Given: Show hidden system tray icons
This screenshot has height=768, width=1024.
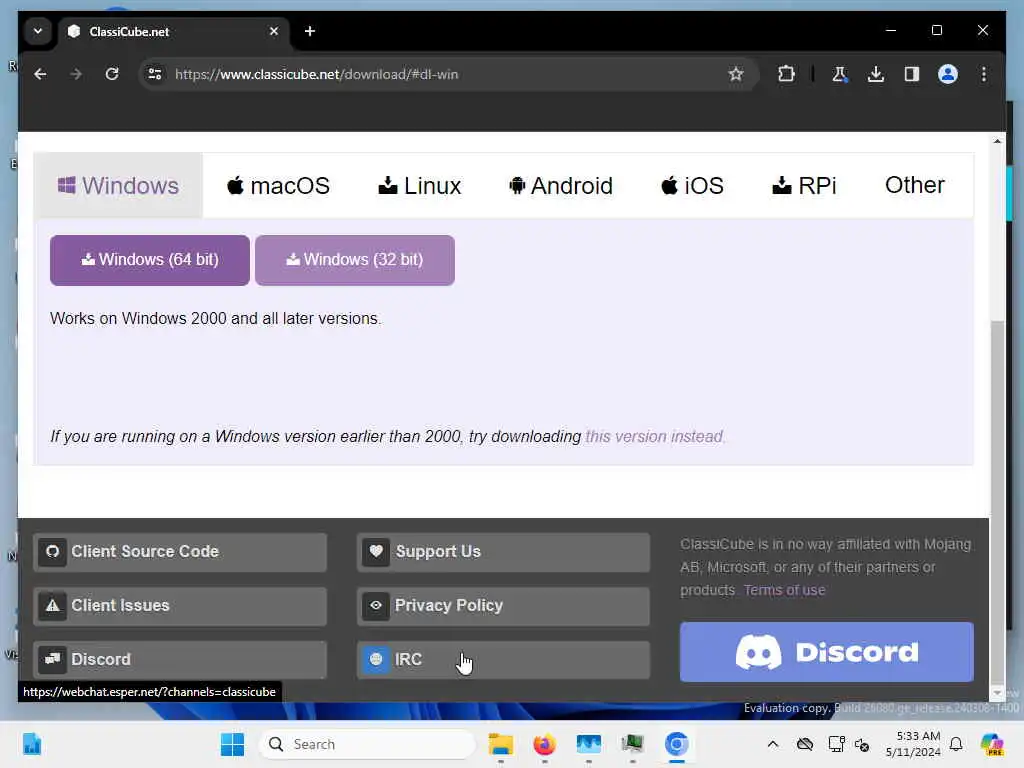Looking at the screenshot, I should tap(773, 744).
